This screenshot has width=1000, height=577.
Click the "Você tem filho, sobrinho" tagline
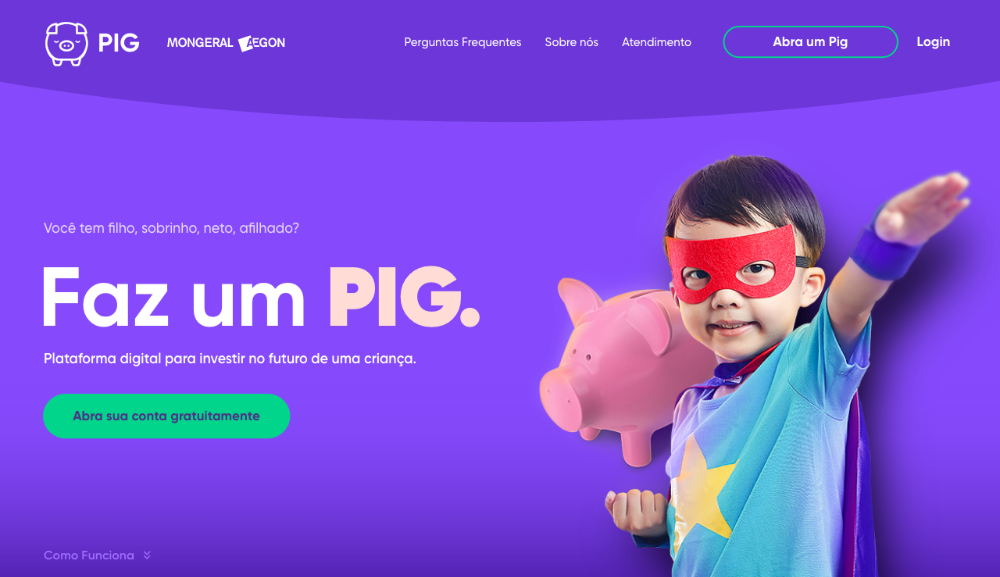coord(171,228)
